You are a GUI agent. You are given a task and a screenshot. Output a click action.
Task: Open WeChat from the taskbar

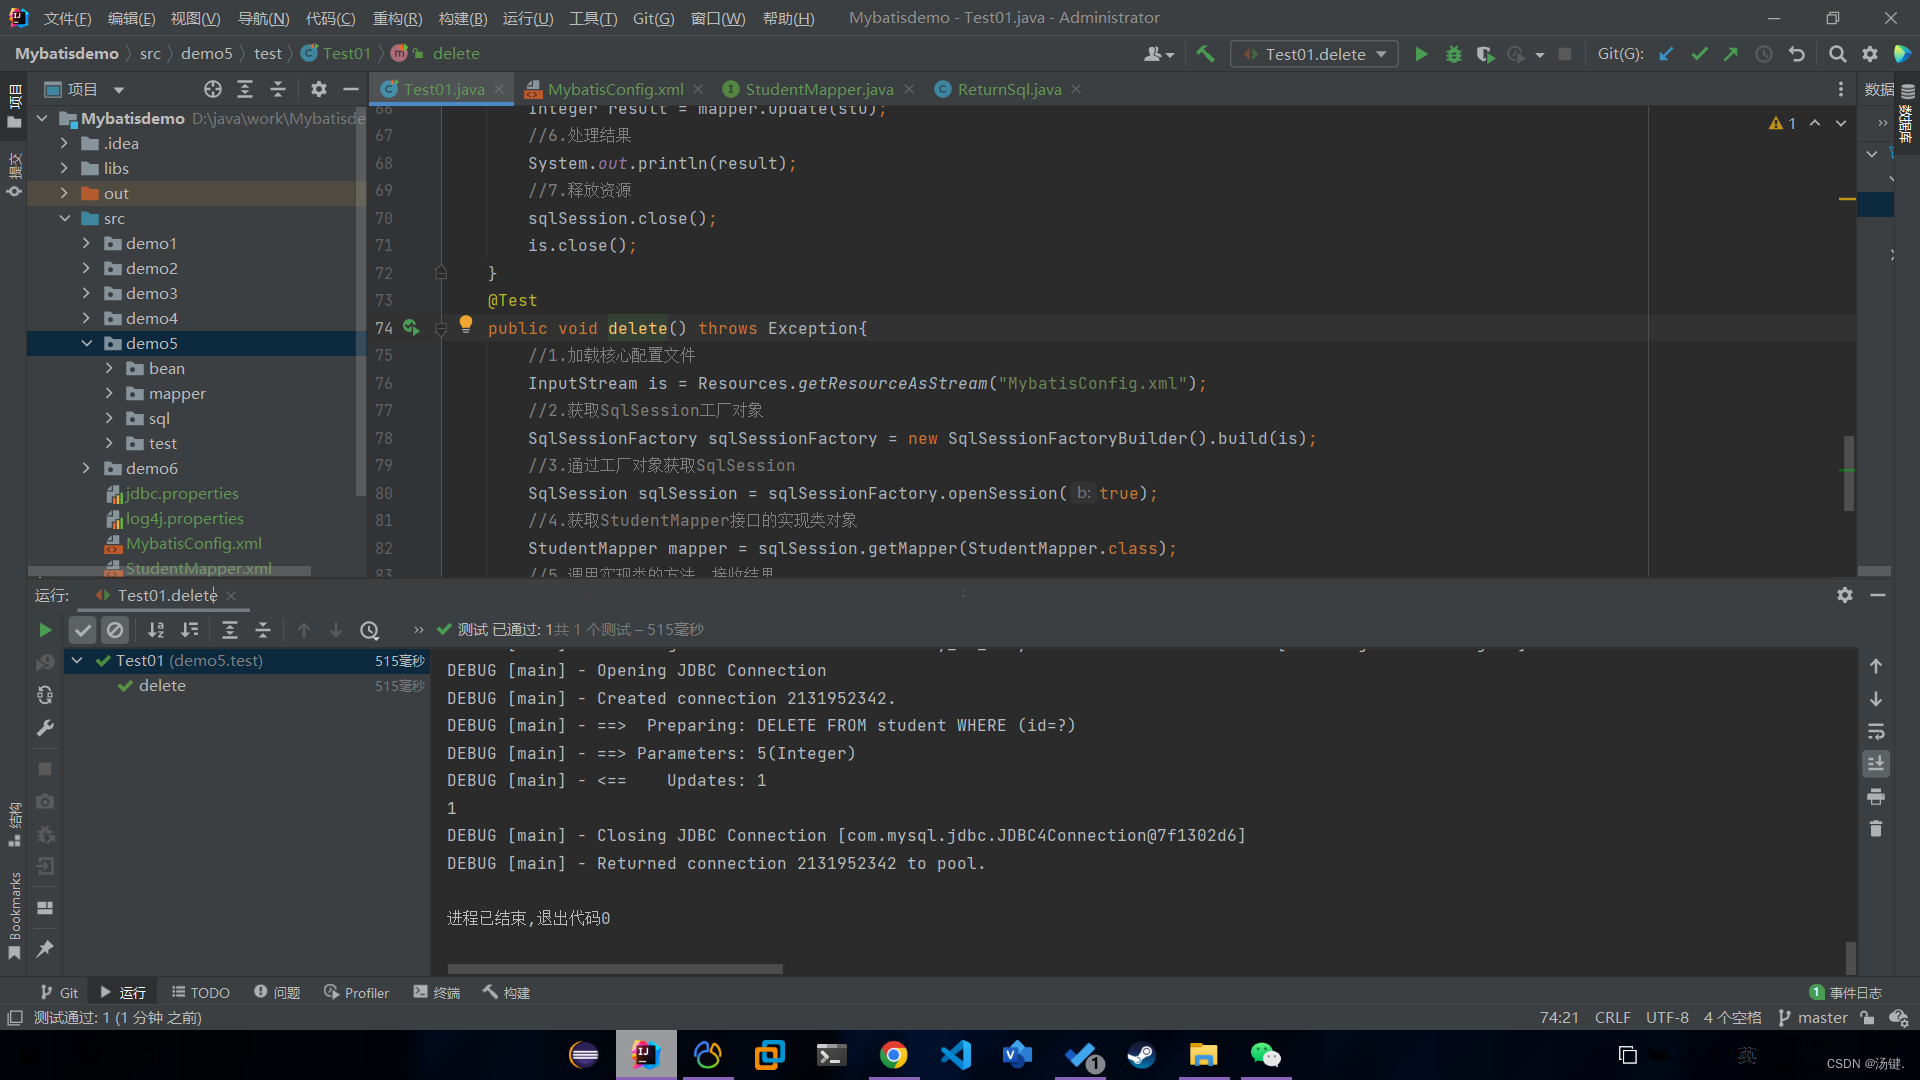pos(1265,1055)
